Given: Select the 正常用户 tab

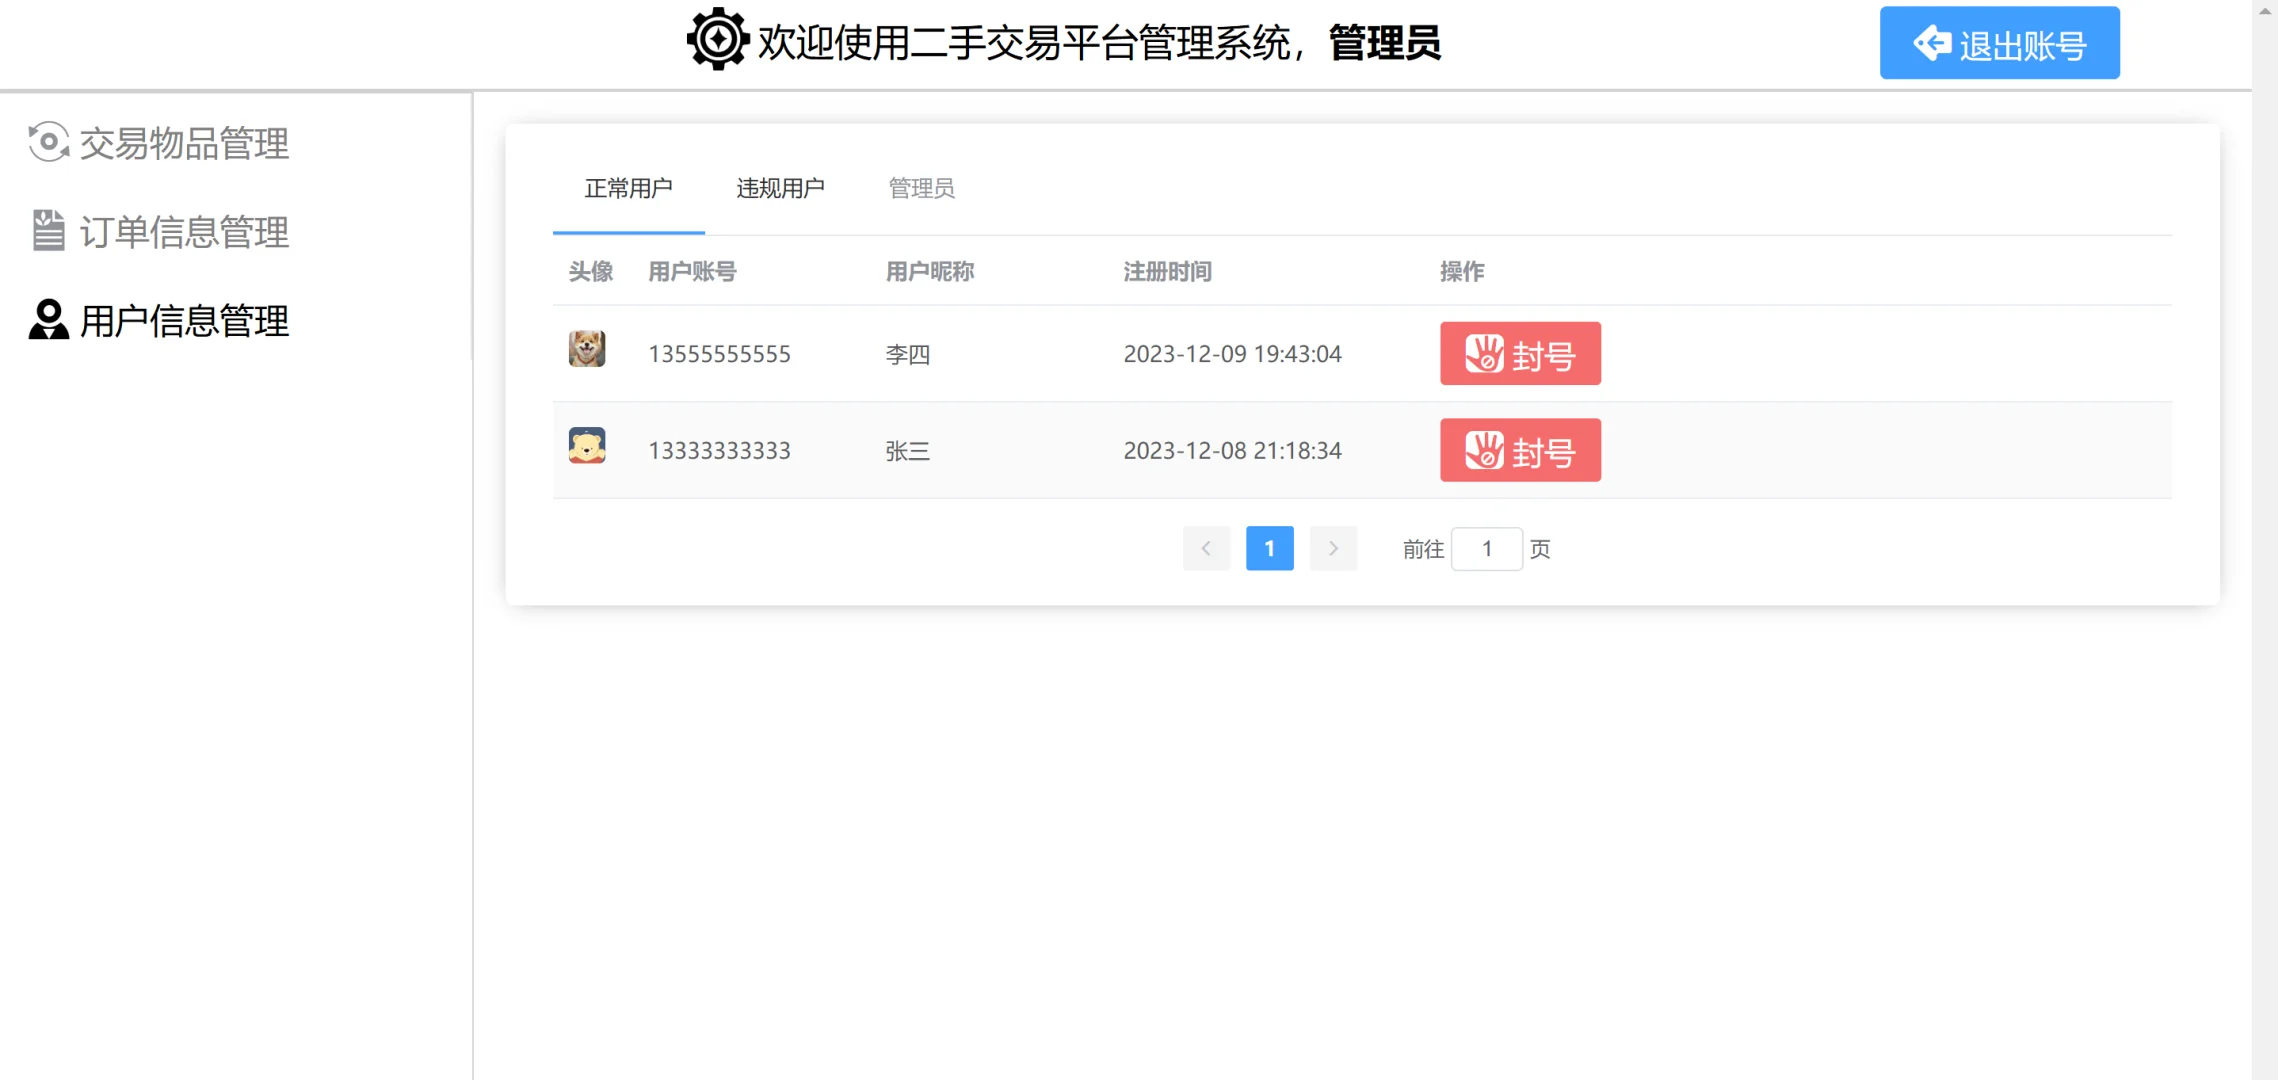Looking at the screenshot, I should point(628,188).
